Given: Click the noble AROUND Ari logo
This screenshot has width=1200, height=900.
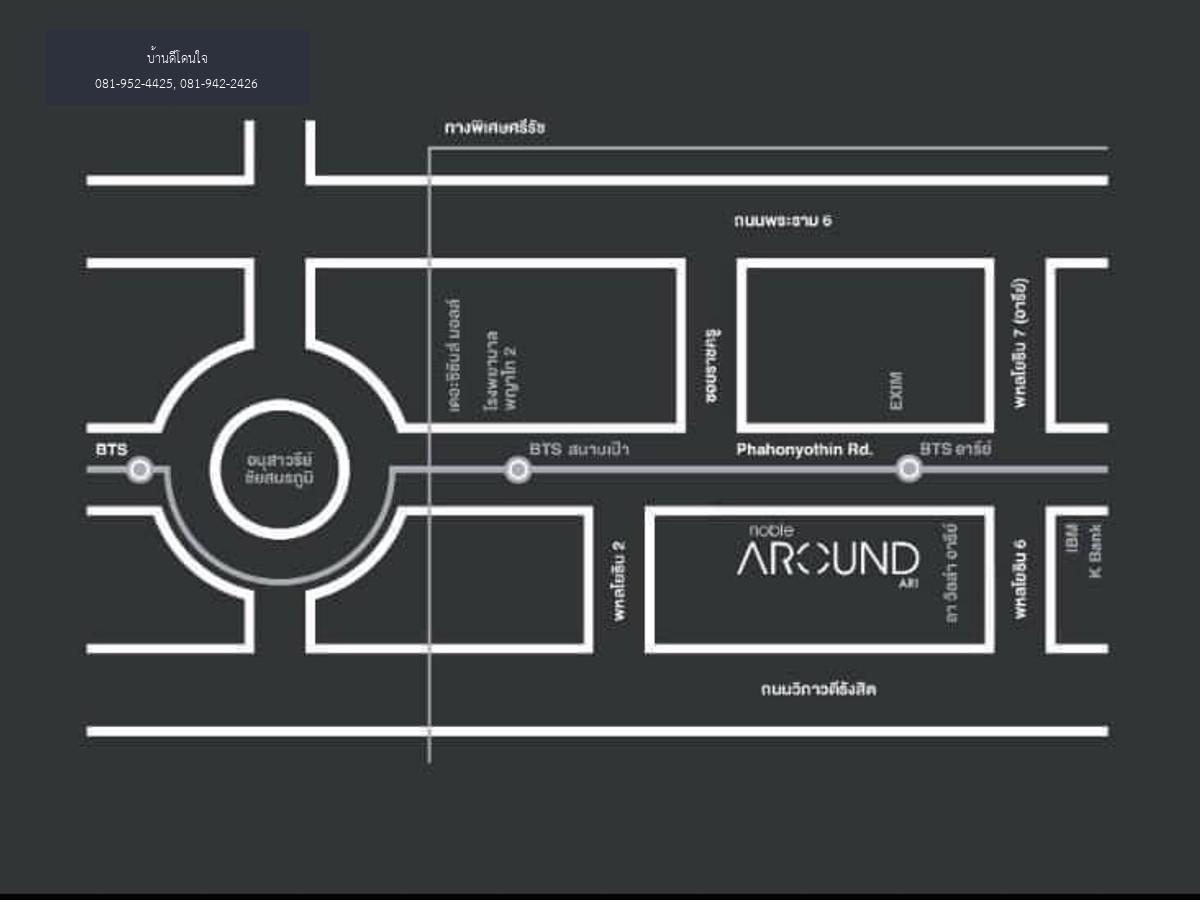Looking at the screenshot, I should pos(828,556).
